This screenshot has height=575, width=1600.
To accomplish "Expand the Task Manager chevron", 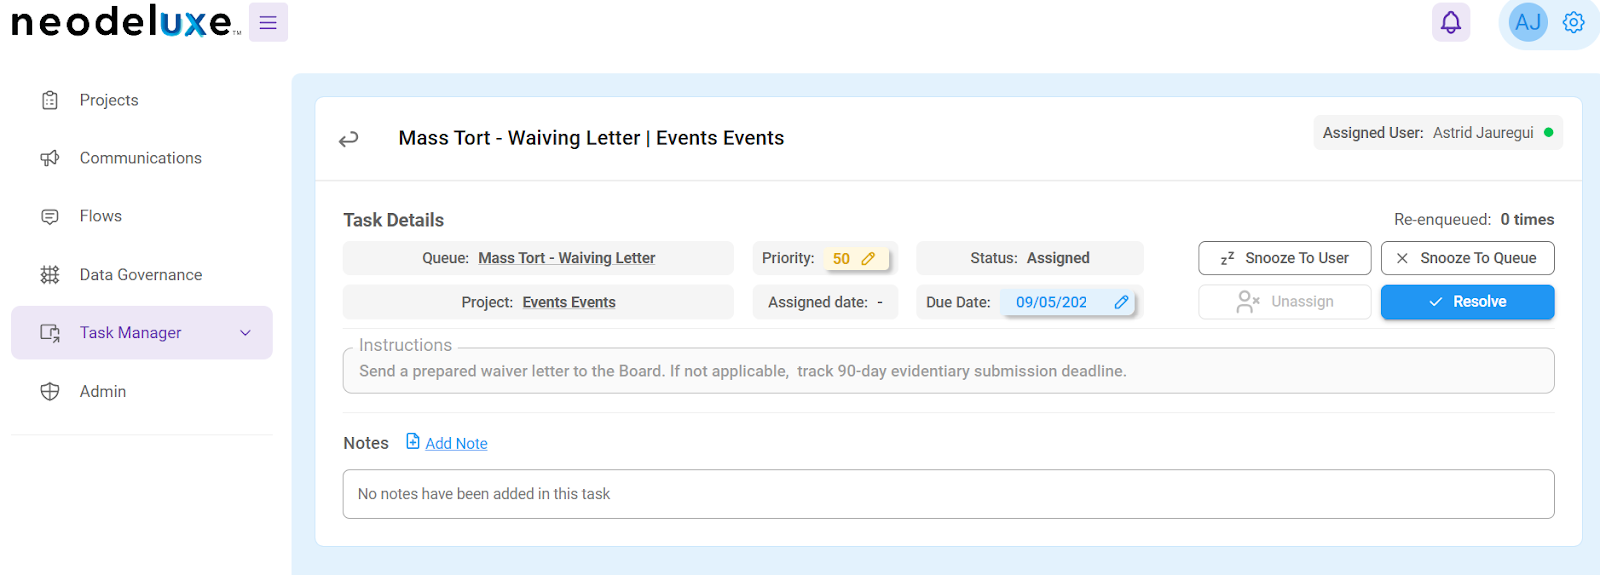I will click(245, 333).
